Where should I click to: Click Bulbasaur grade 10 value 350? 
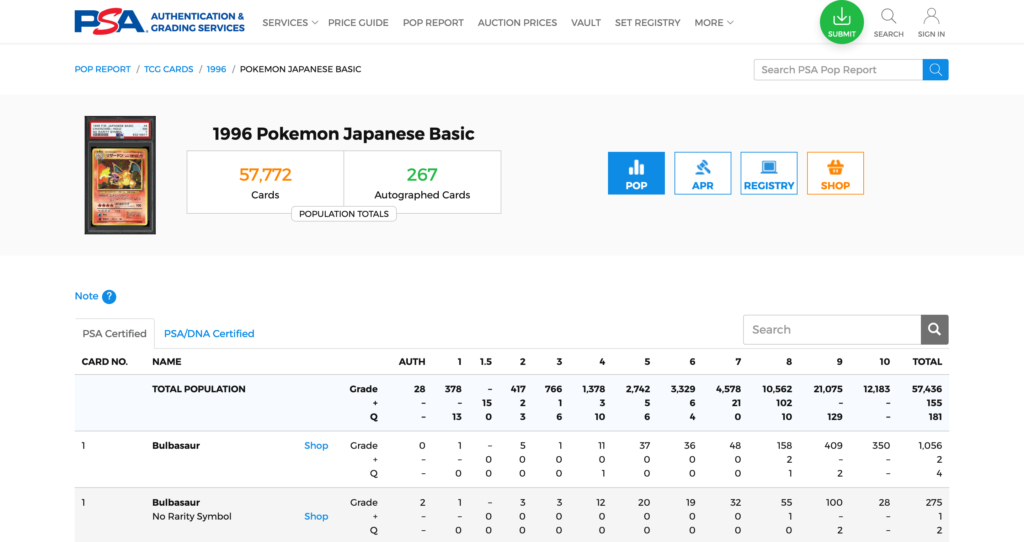click(881, 446)
